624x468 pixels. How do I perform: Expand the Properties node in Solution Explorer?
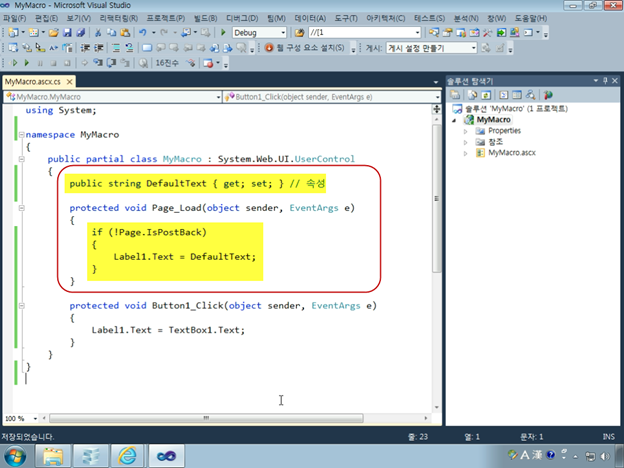coord(465,131)
